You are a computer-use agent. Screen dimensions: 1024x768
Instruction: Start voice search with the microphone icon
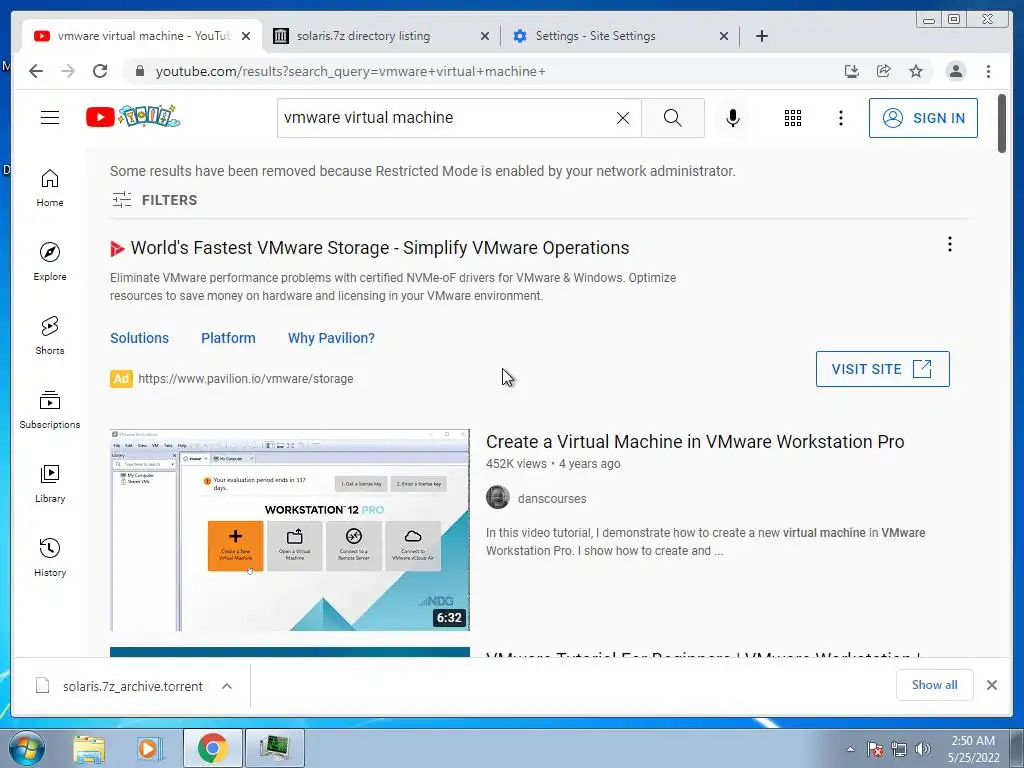click(x=733, y=118)
